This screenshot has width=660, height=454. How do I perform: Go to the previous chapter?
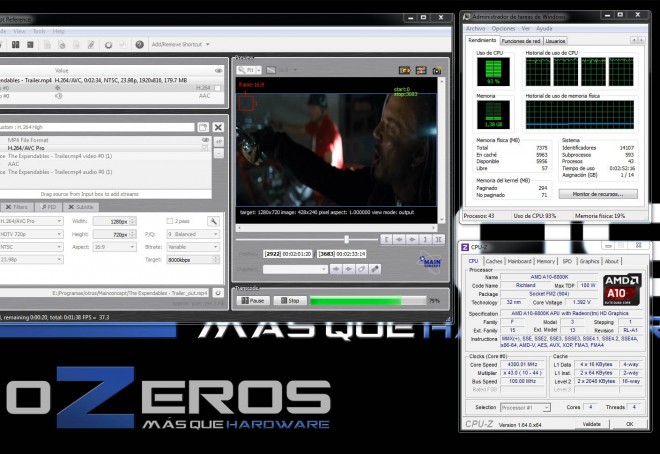(335, 269)
